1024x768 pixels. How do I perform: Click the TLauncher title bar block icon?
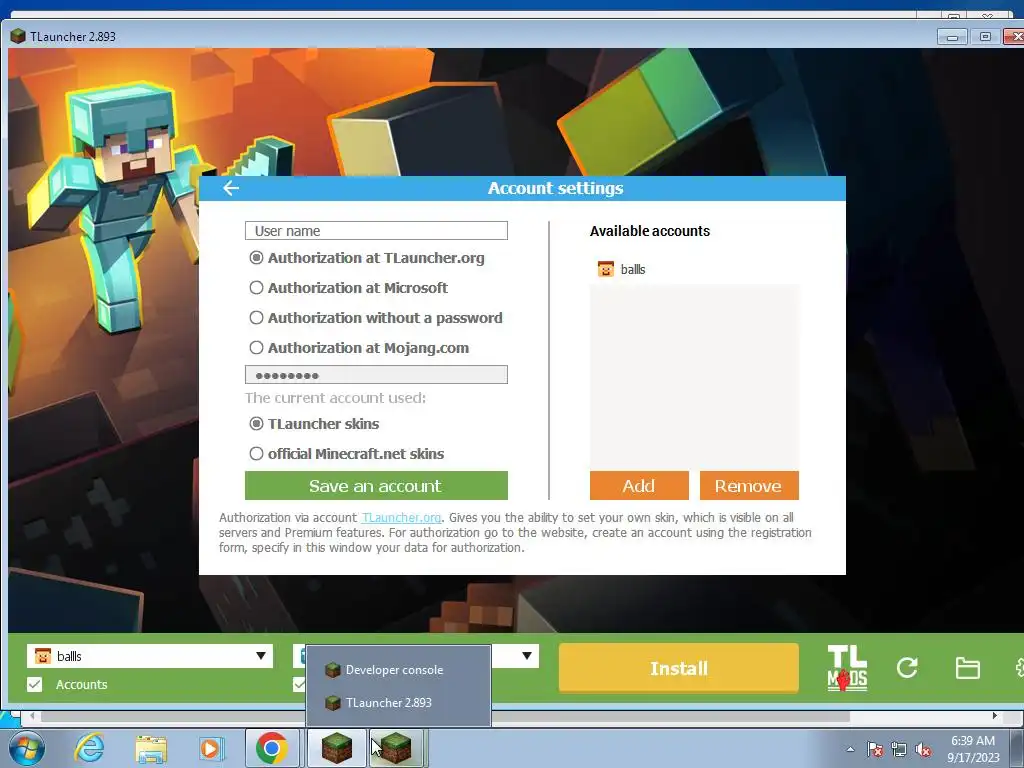tap(18, 36)
